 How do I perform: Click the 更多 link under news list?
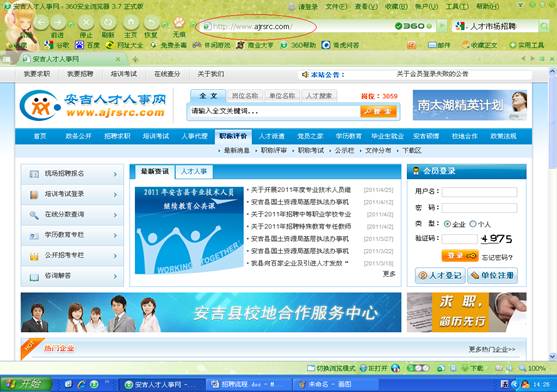389,274
